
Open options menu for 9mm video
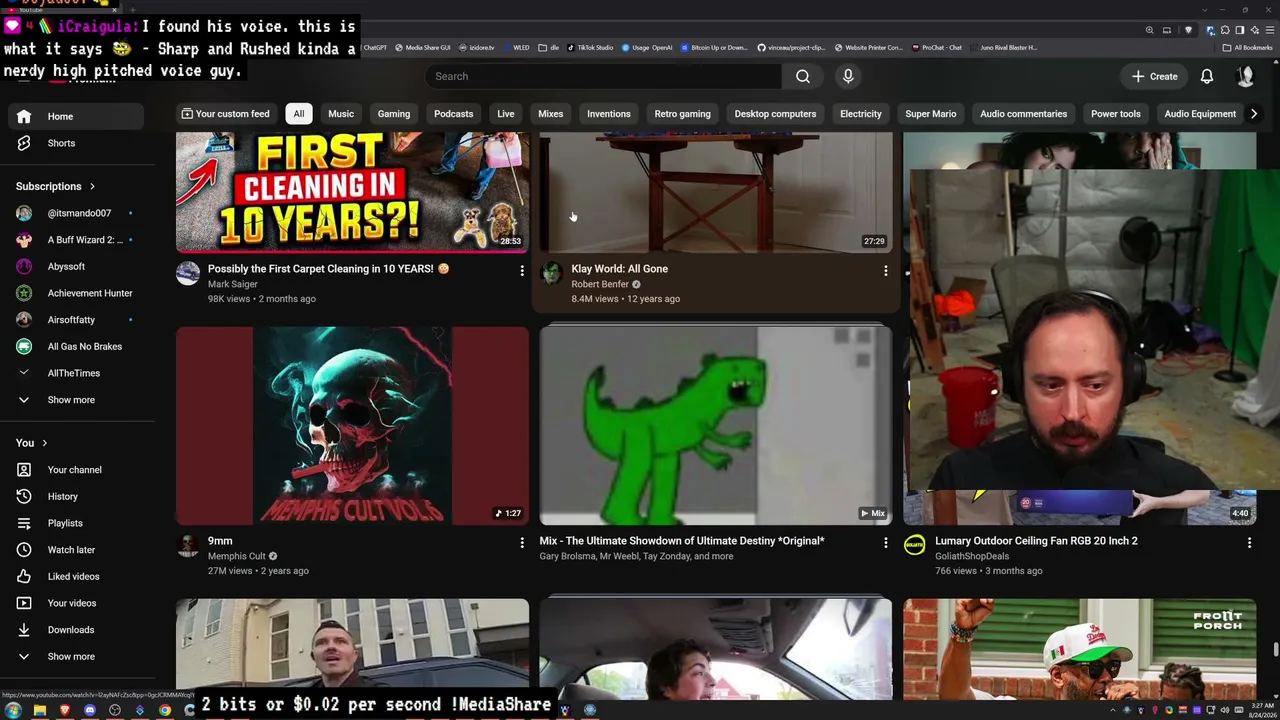pyautogui.click(x=521, y=542)
